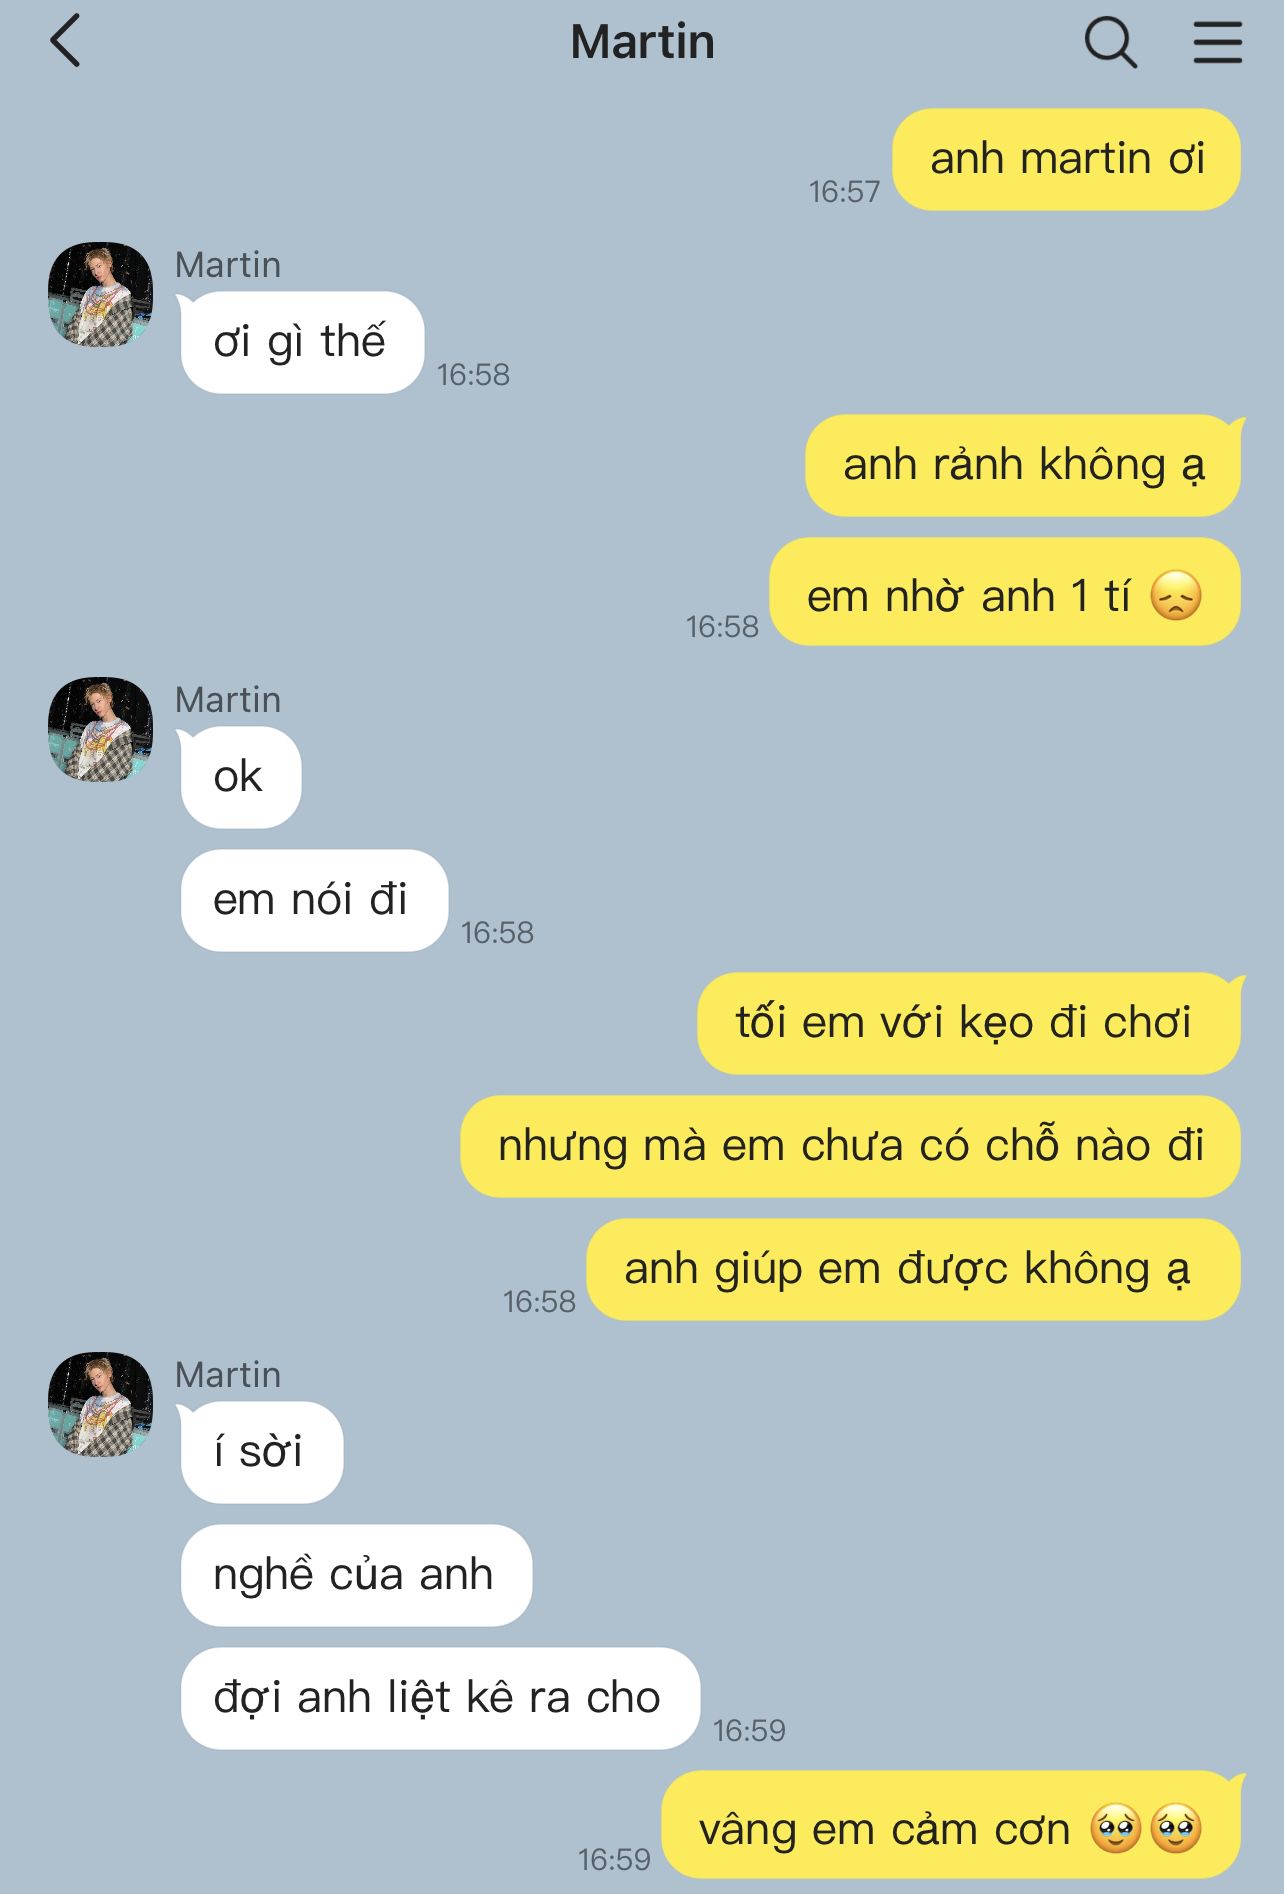The image size is (1284, 1894).
Task: Tap the 'nghề của anh' bubble
Action: click(355, 1575)
